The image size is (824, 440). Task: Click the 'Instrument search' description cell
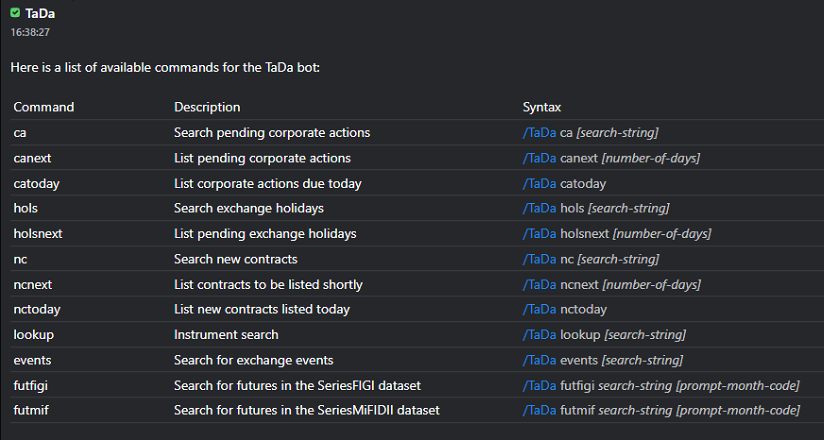tap(226, 335)
